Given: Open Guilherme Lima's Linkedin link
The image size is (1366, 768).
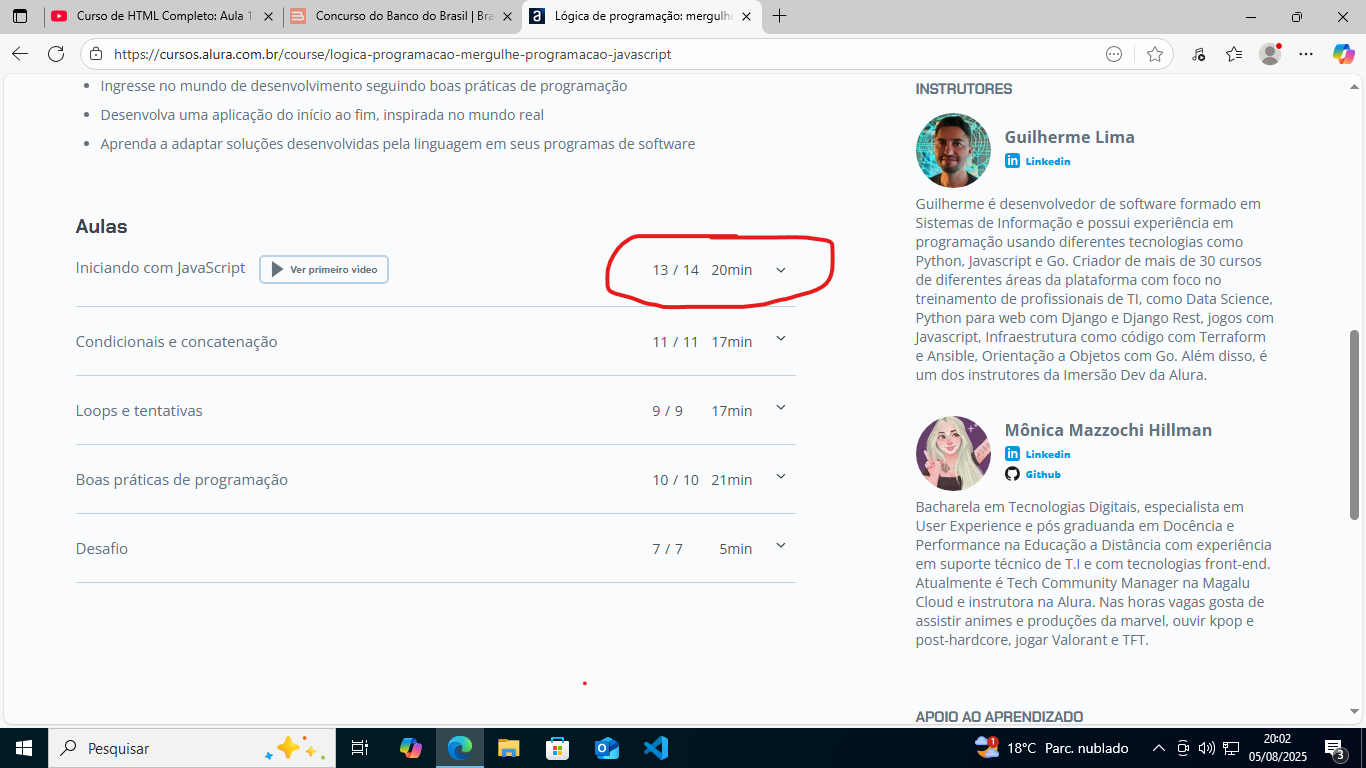Looking at the screenshot, I should (1038, 161).
